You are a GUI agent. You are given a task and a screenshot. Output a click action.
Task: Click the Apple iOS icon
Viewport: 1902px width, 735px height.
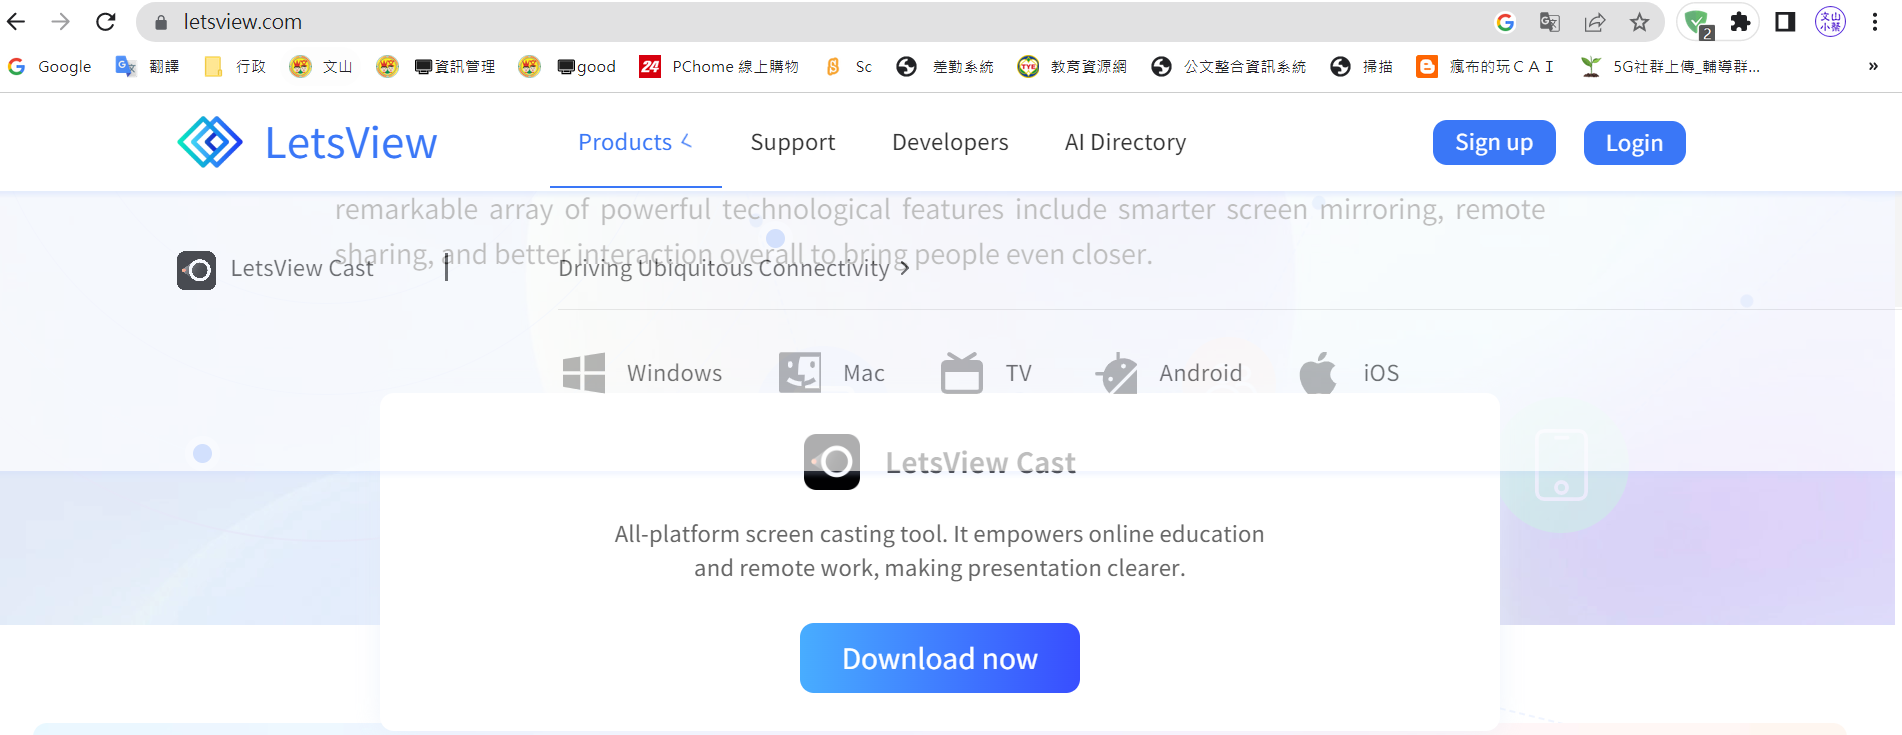click(1318, 373)
